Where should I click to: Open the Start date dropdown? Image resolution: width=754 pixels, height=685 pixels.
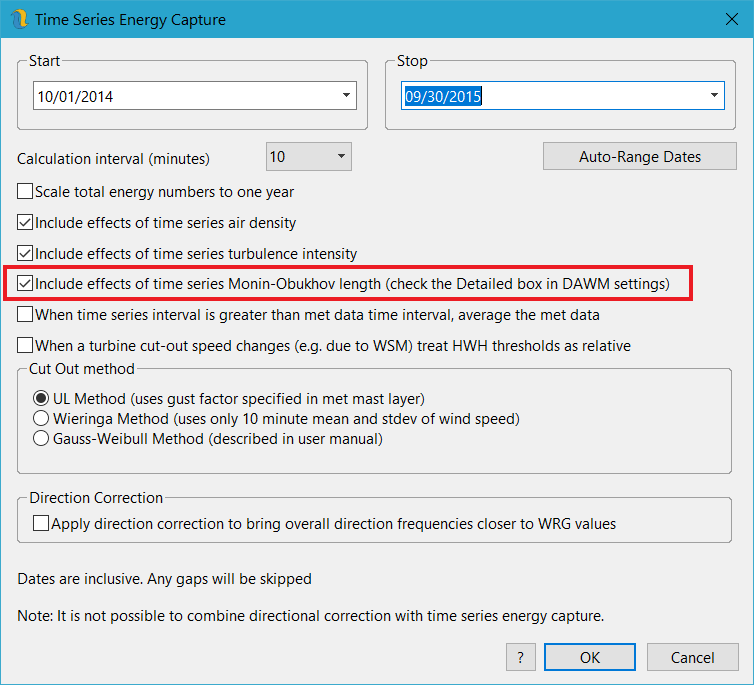[346, 96]
